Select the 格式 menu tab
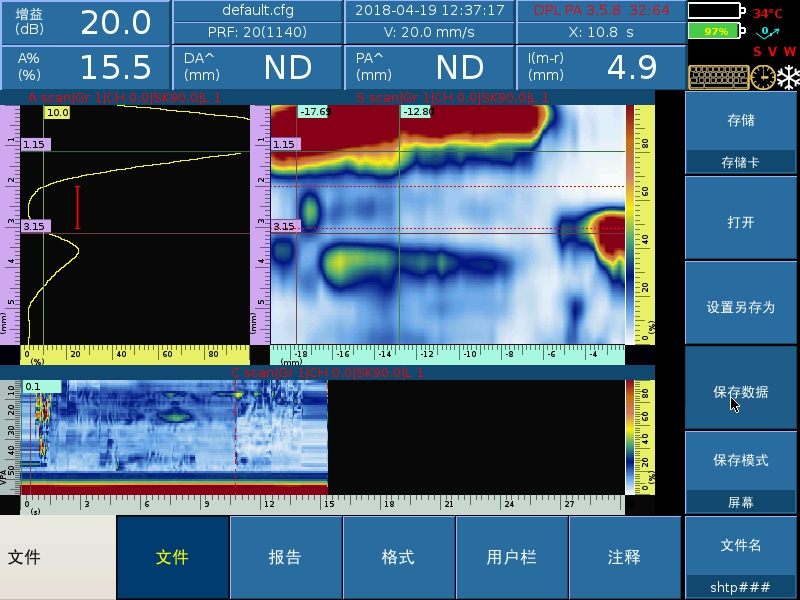The image size is (800, 600). tap(398, 557)
